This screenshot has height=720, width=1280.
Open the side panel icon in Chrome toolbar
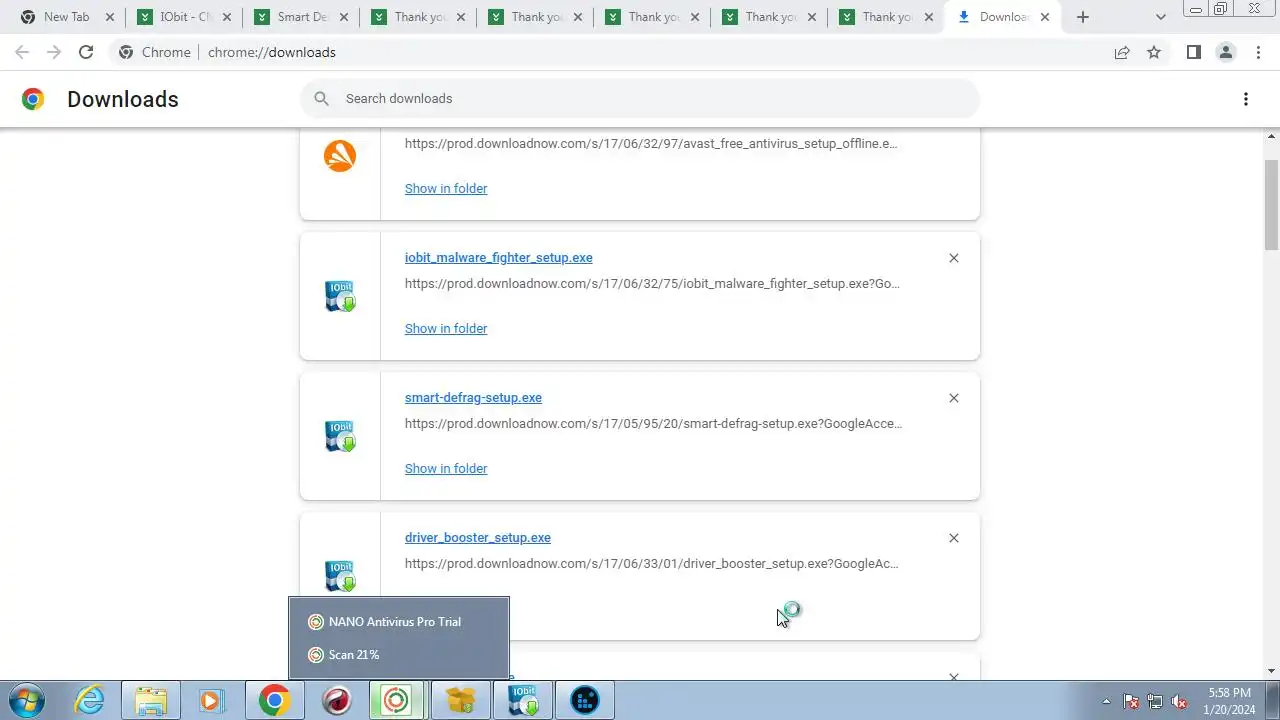coord(1193,52)
